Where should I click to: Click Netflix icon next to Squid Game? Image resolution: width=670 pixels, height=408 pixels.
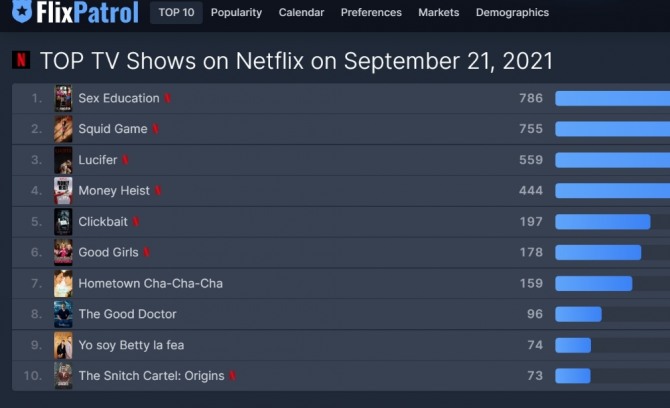(x=156, y=129)
